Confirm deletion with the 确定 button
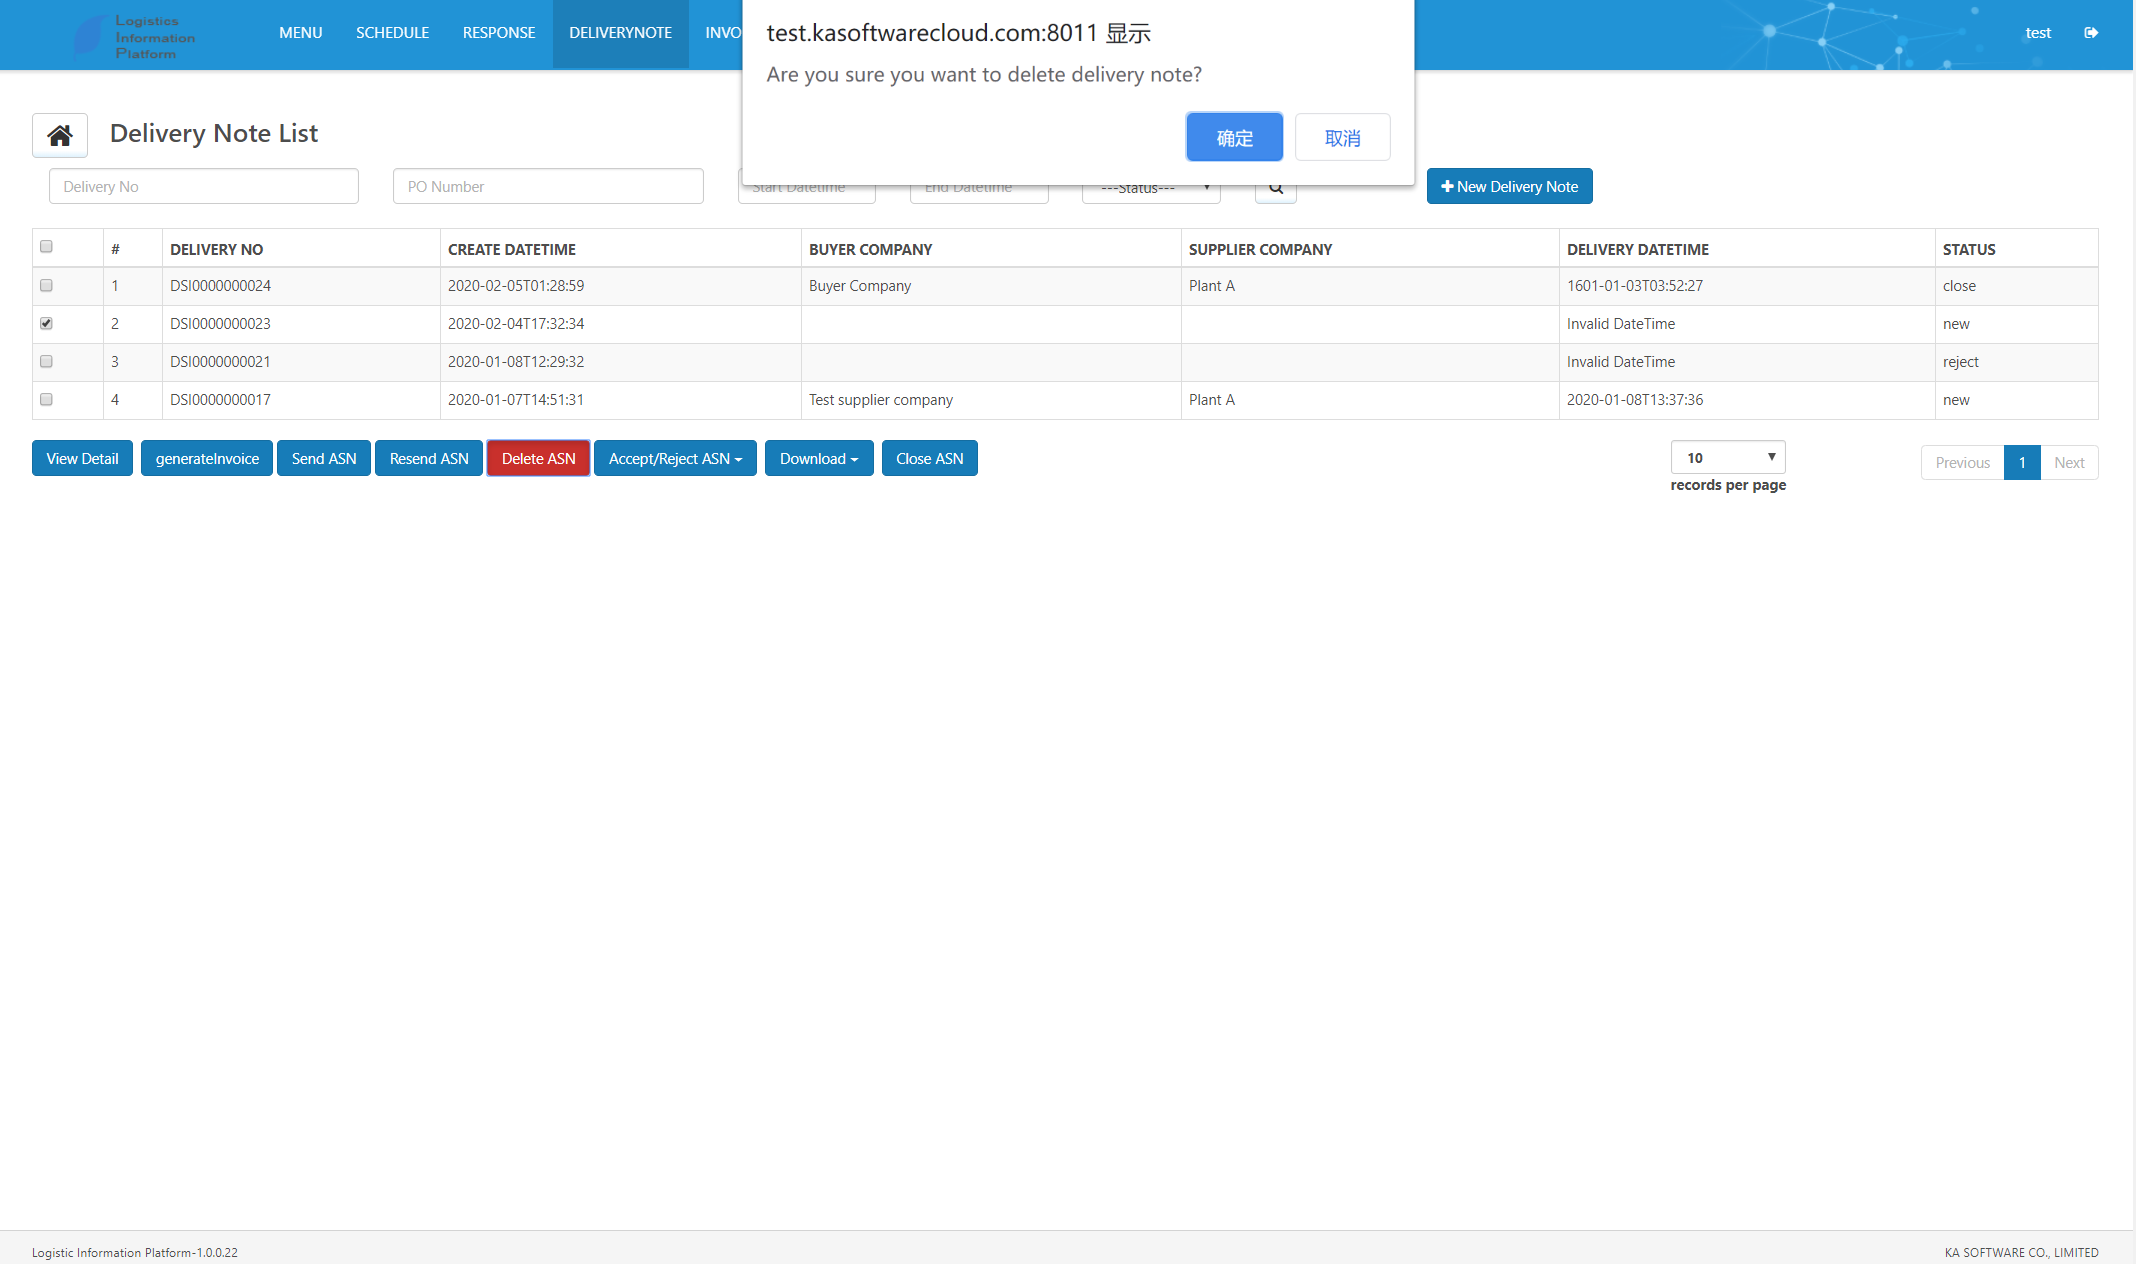This screenshot has height=1264, width=2136. (1234, 137)
